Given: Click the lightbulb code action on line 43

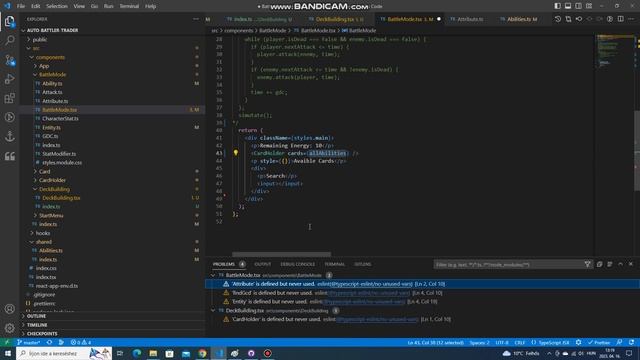Looking at the screenshot, I should tap(236, 153).
